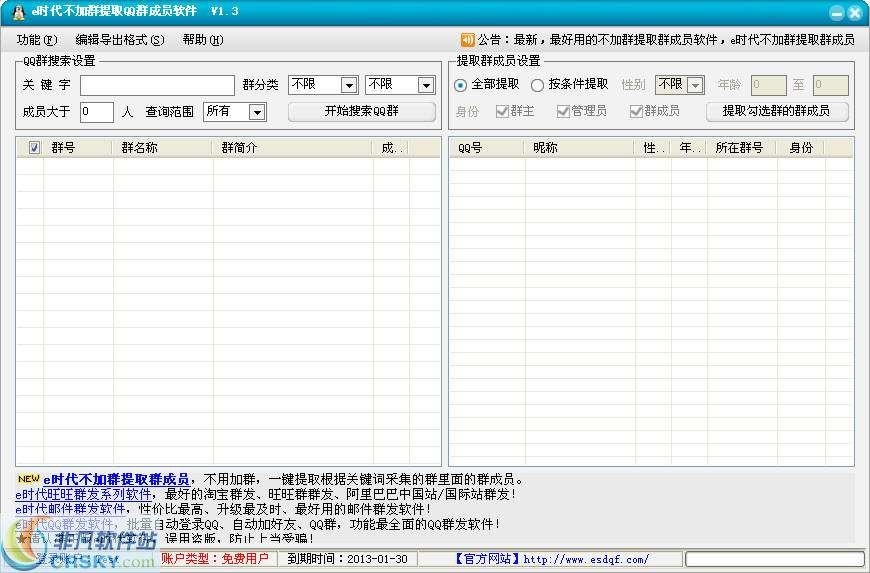
Task: Click the 成员大于 member count field
Action: pyautogui.click(x=97, y=112)
